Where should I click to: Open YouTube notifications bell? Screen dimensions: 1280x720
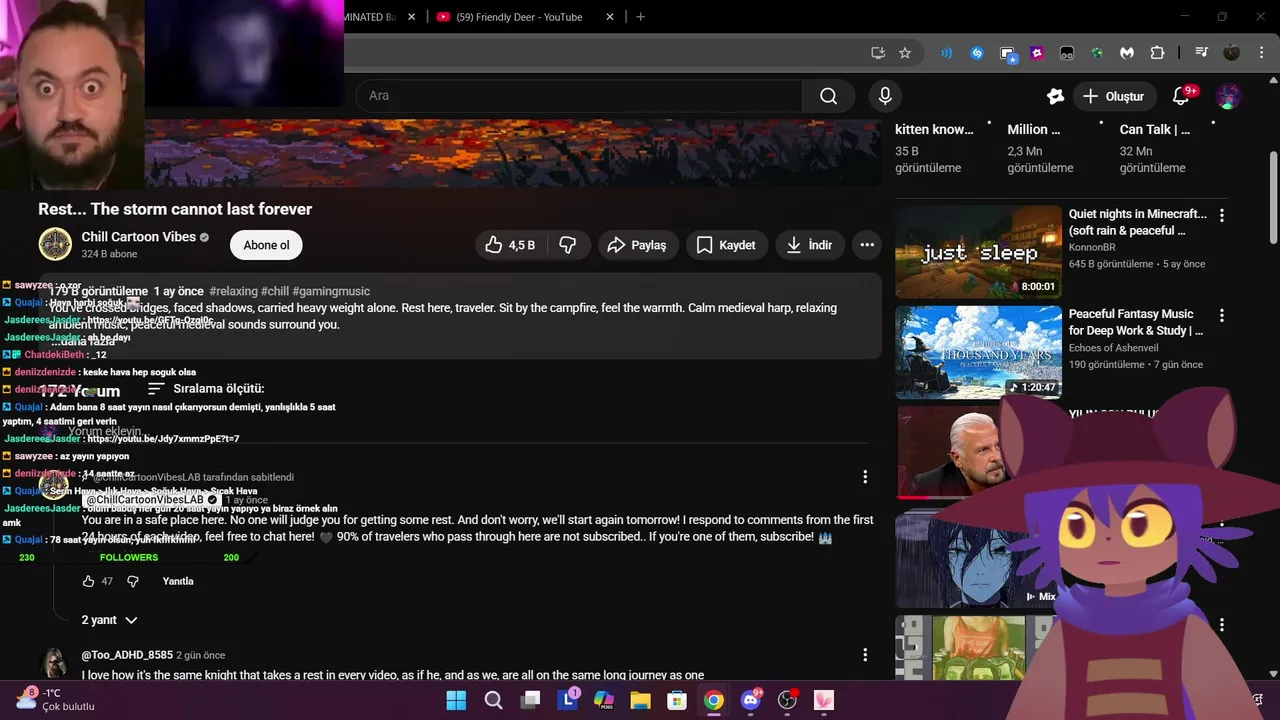[1181, 96]
